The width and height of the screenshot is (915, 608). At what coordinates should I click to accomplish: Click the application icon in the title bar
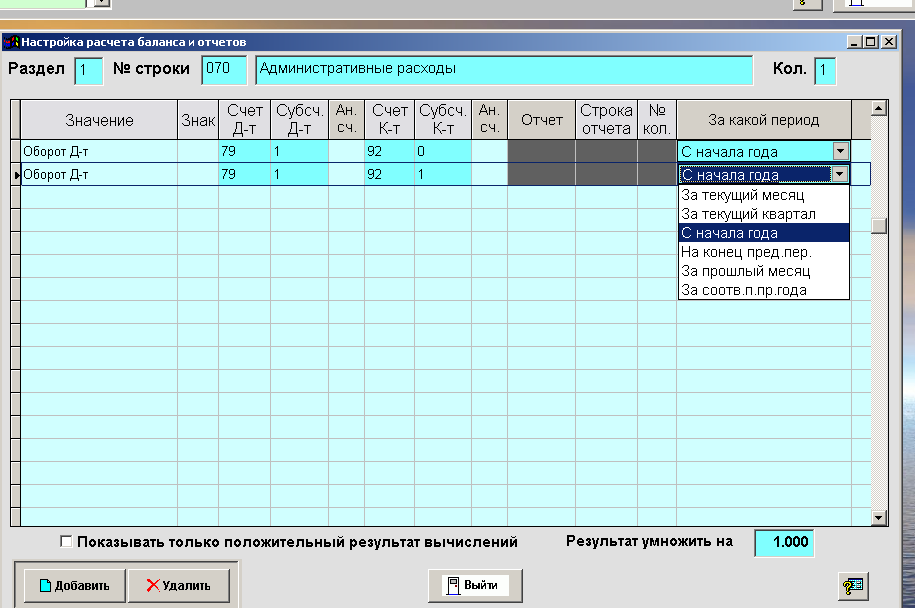pyautogui.click(x=11, y=42)
